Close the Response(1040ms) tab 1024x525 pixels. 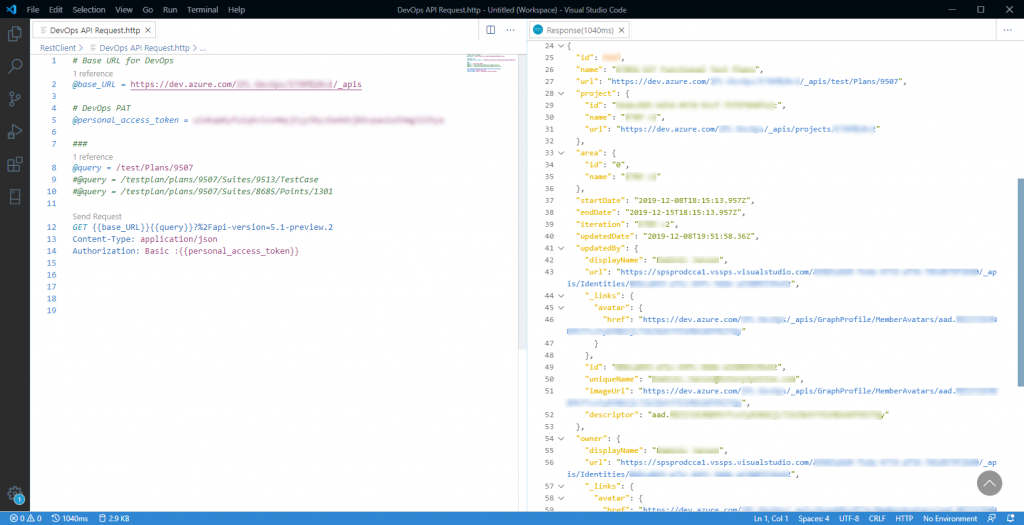tap(622, 30)
